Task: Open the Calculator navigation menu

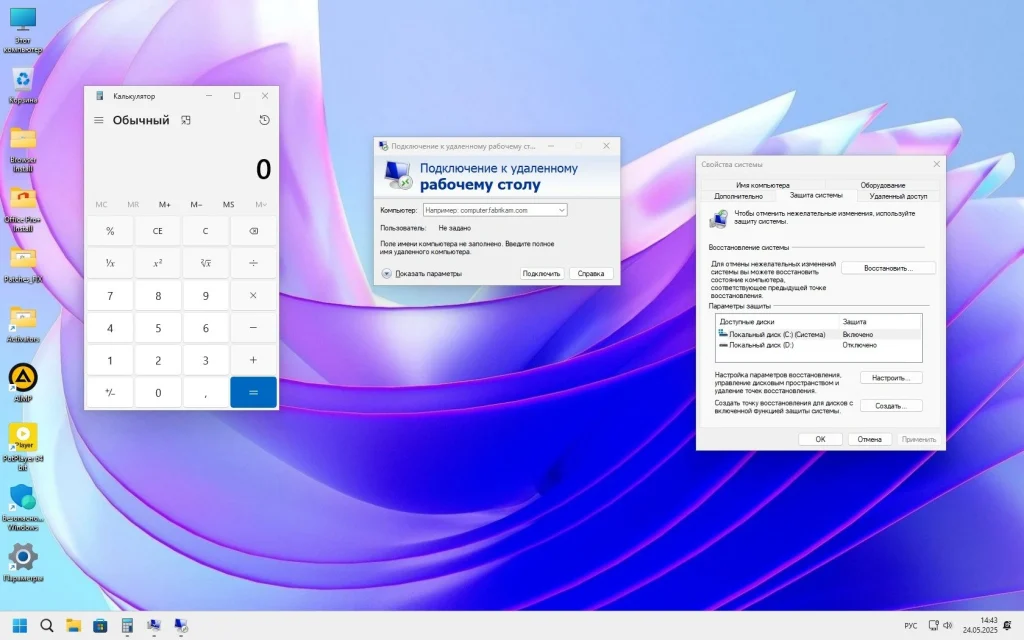Action: pos(99,119)
